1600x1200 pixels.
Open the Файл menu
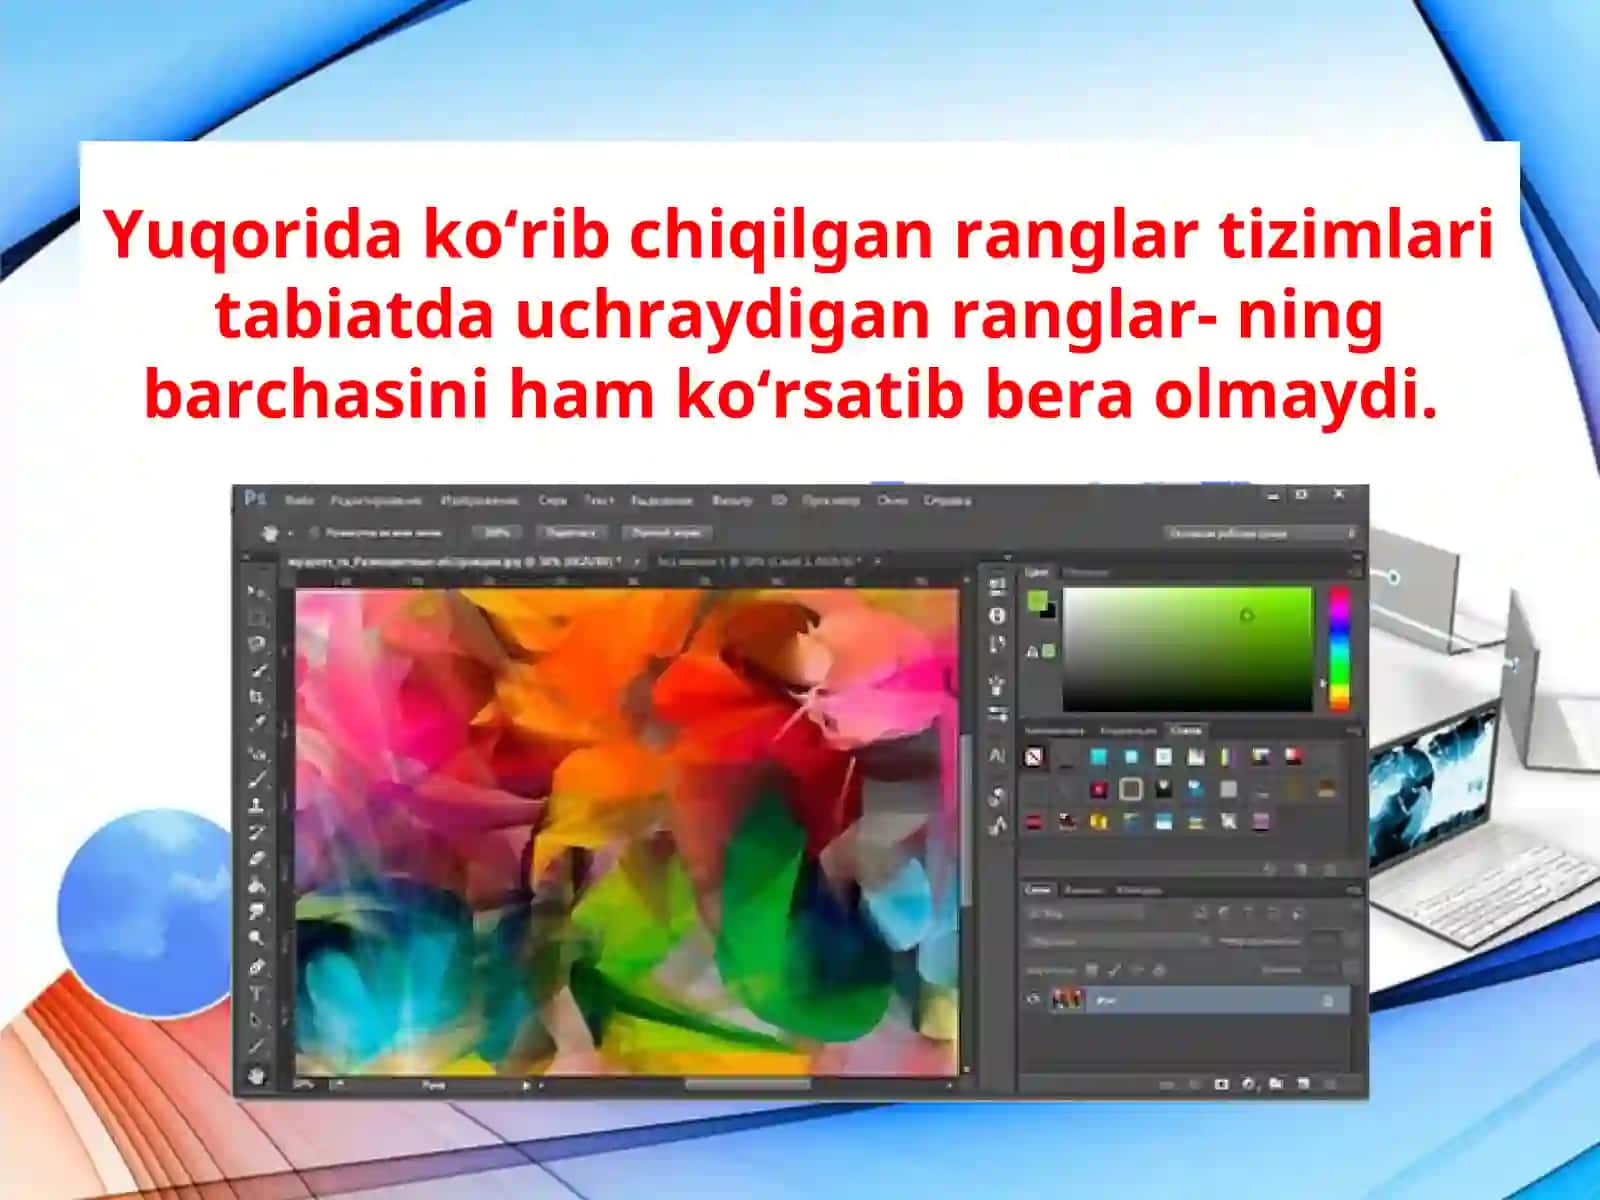299,500
